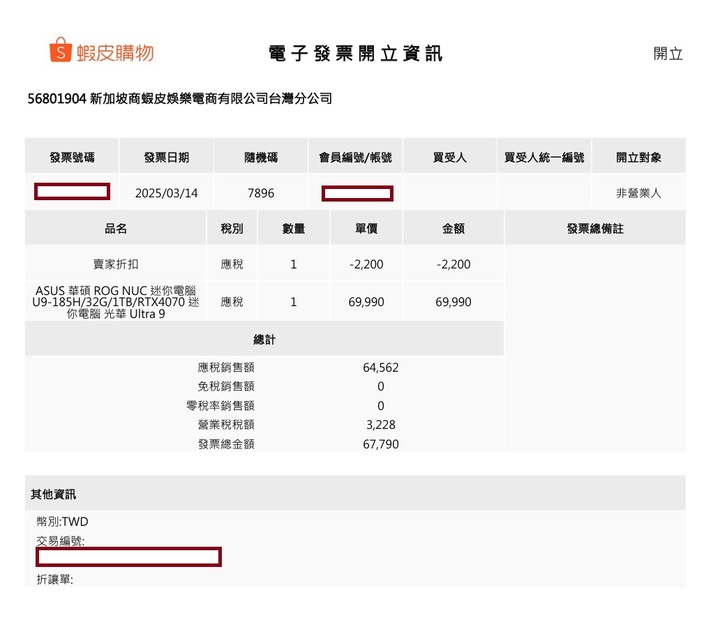
Task: Click the 應稅銷售額 label
Action: 226,367
